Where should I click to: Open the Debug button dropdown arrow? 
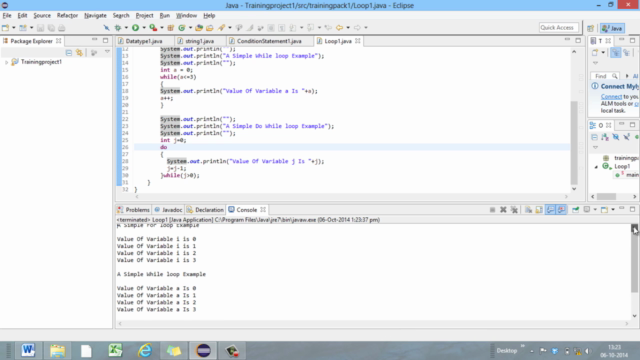pyautogui.click(x=126, y=28)
